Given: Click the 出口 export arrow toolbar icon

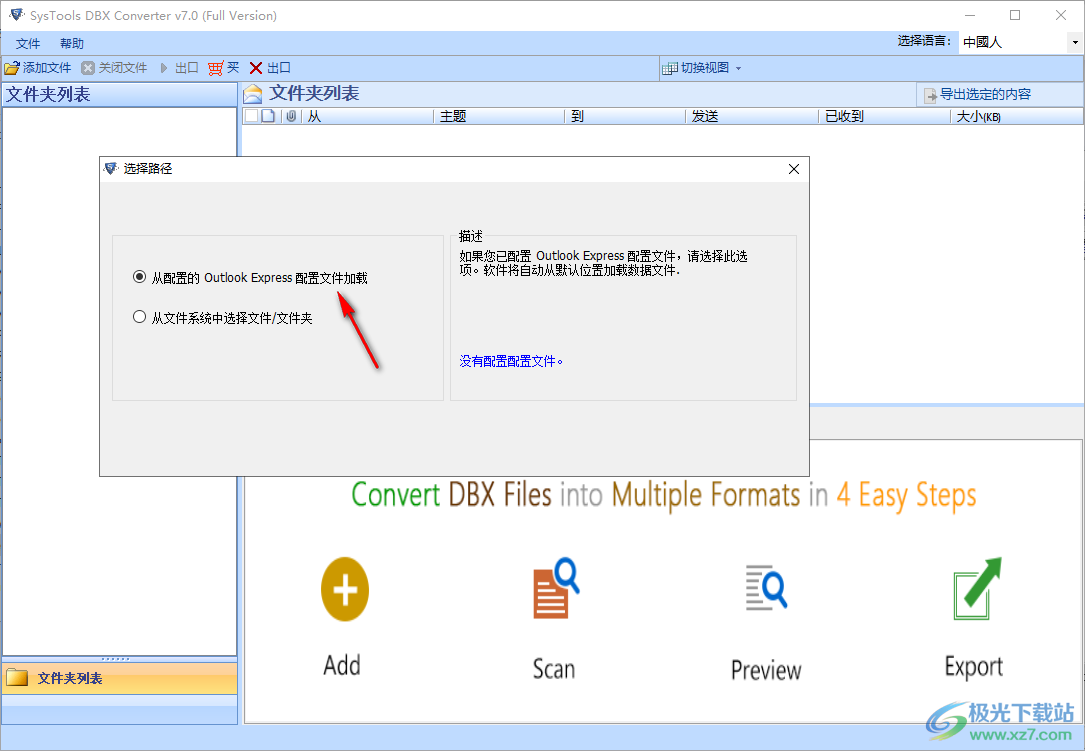Looking at the screenshot, I should [163, 67].
